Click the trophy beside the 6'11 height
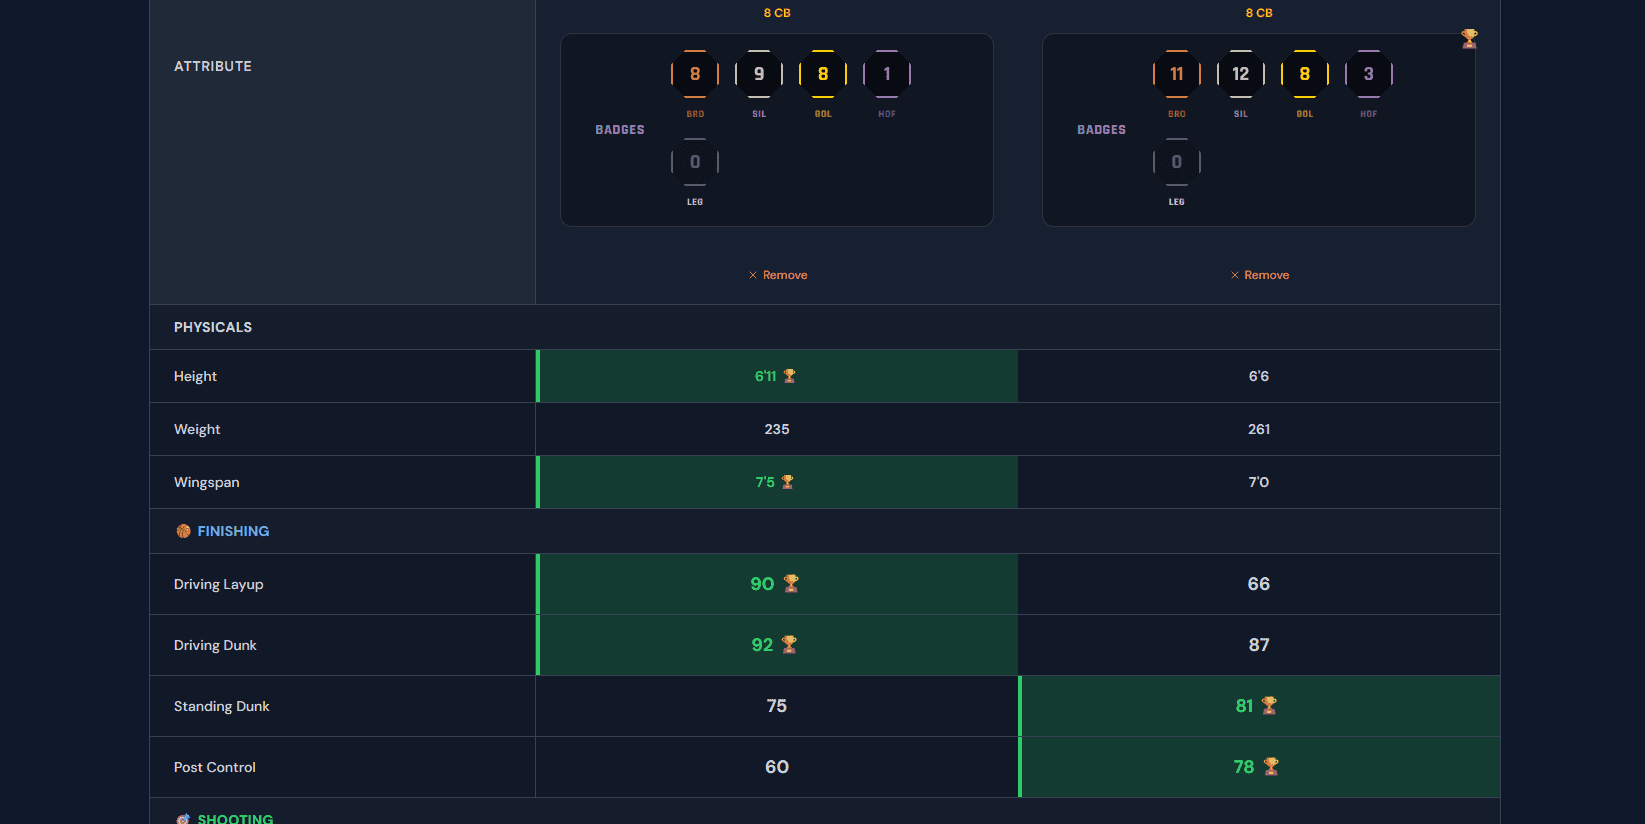Image resolution: width=1645 pixels, height=824 pixels. (790, 376)
